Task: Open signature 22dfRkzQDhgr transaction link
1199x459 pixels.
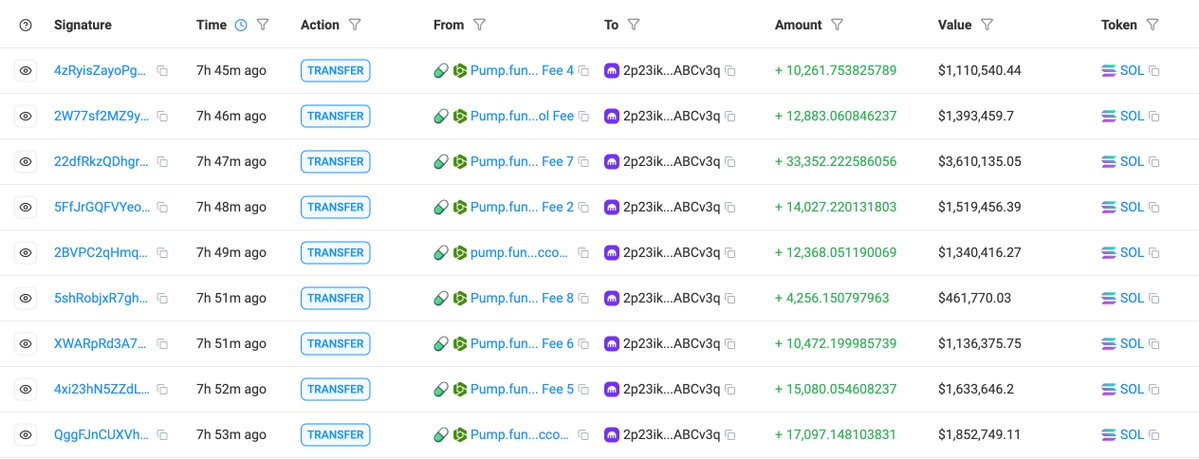Action: (102, 161)
